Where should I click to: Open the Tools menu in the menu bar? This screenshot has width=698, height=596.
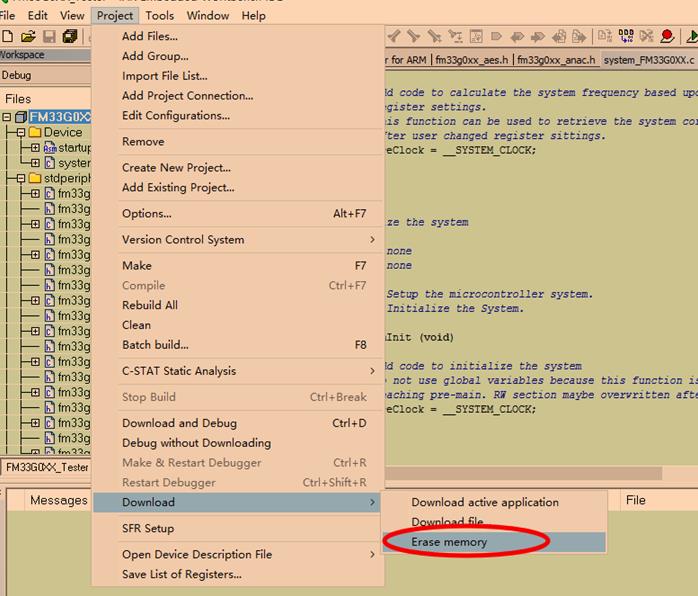pyautogui.click(x=159, y=15)
